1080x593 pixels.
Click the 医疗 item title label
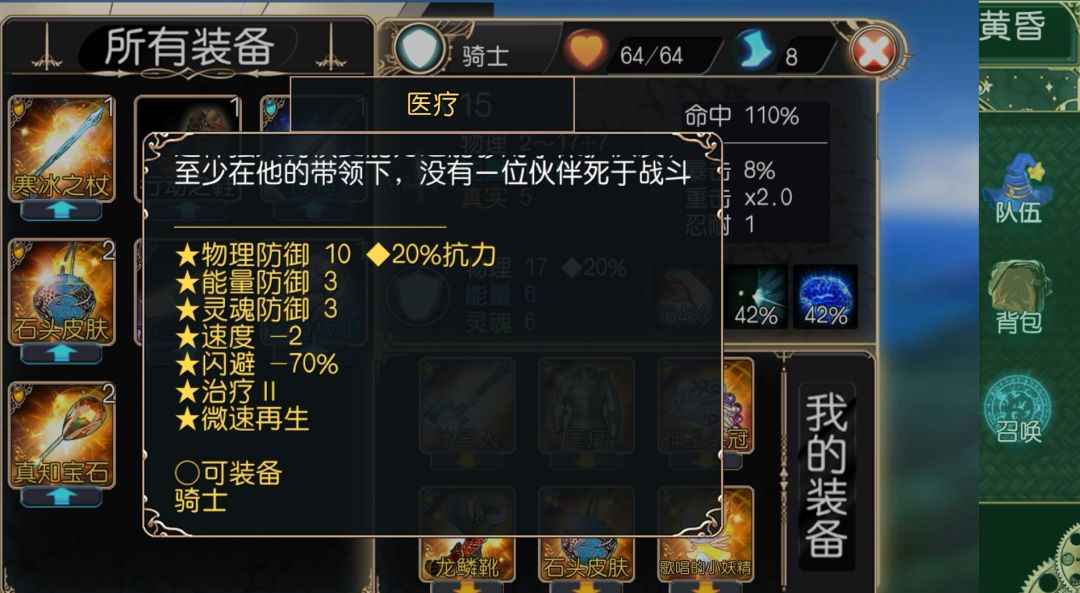coord(432,105)
